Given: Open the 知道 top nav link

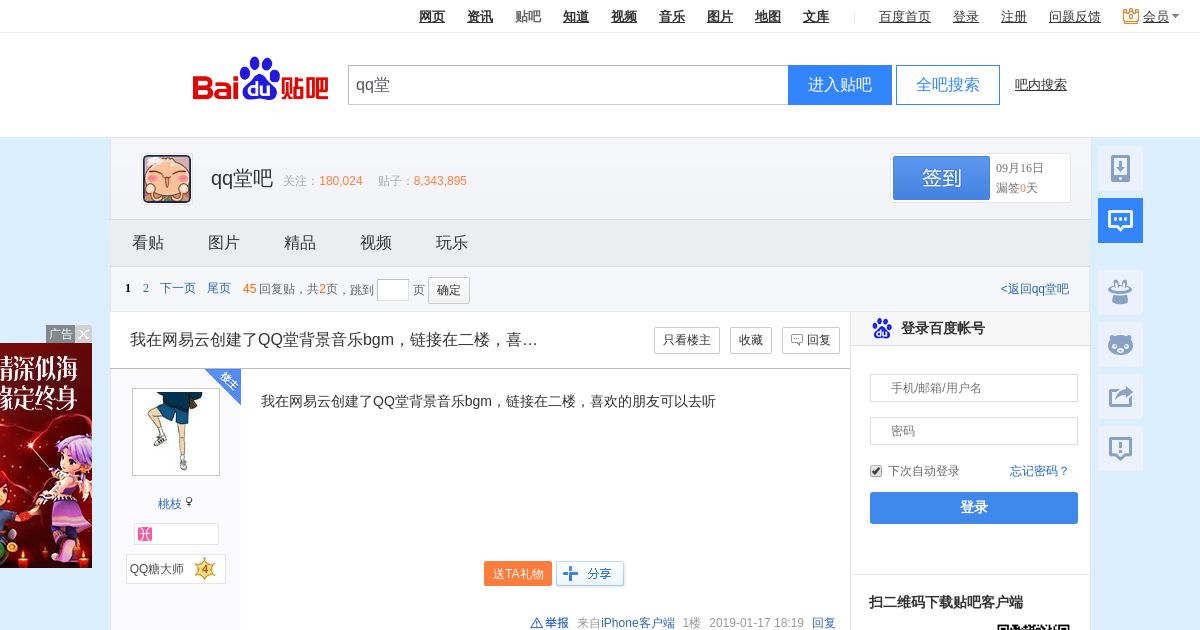Looking at the screenshot, I should tap(576, 16).
